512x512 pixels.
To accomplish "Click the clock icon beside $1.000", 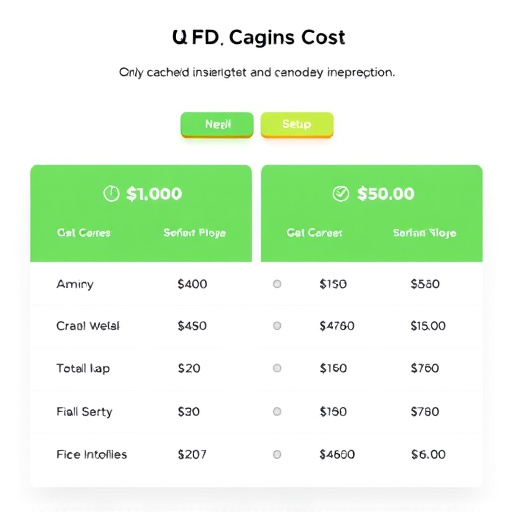I will [x=111, y=194].
